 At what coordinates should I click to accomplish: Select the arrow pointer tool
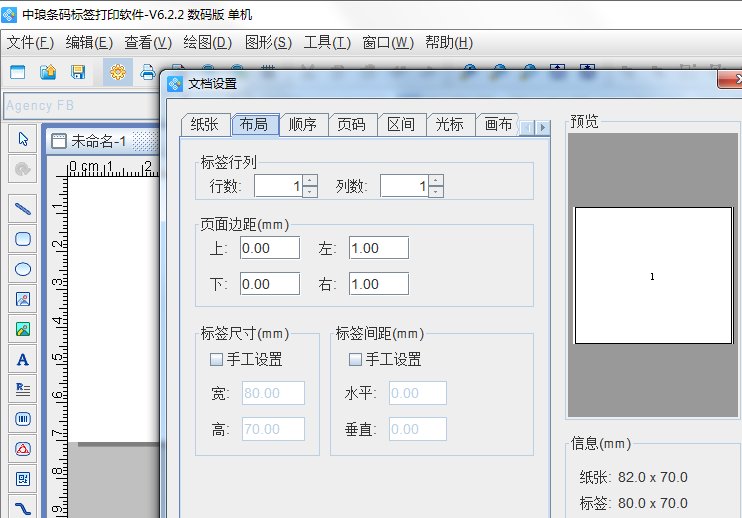(23, 139)
